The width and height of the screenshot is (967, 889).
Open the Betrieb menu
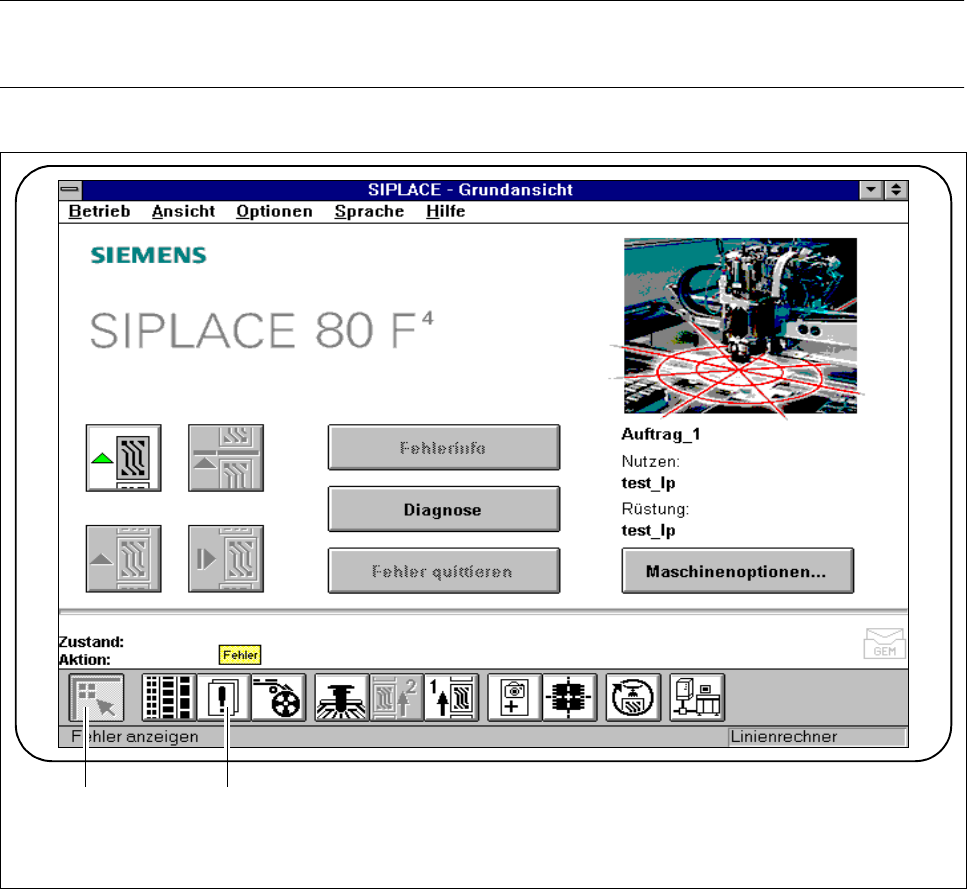99,211
